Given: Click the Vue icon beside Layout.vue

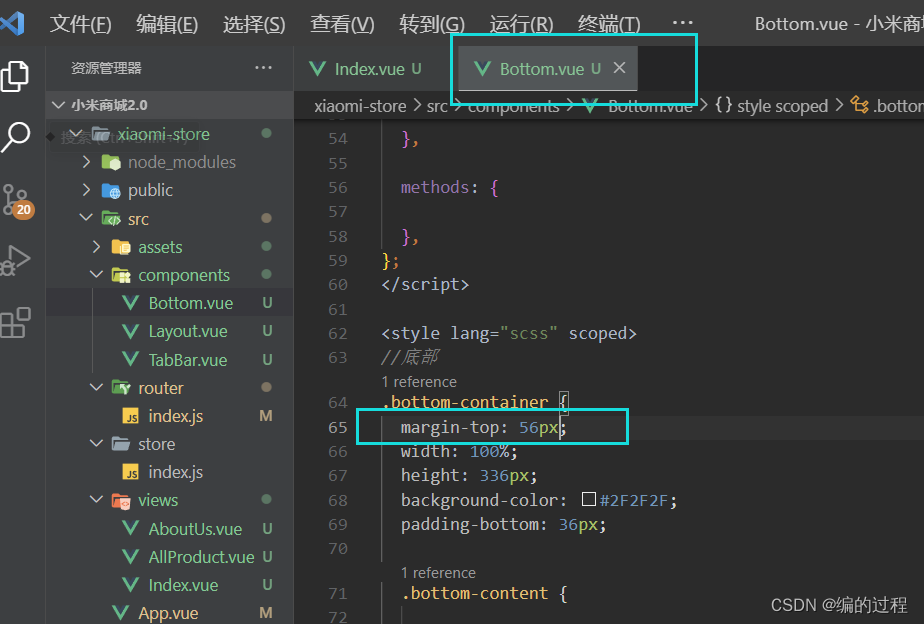Looking at the screenshot, I should click(131, 331).
